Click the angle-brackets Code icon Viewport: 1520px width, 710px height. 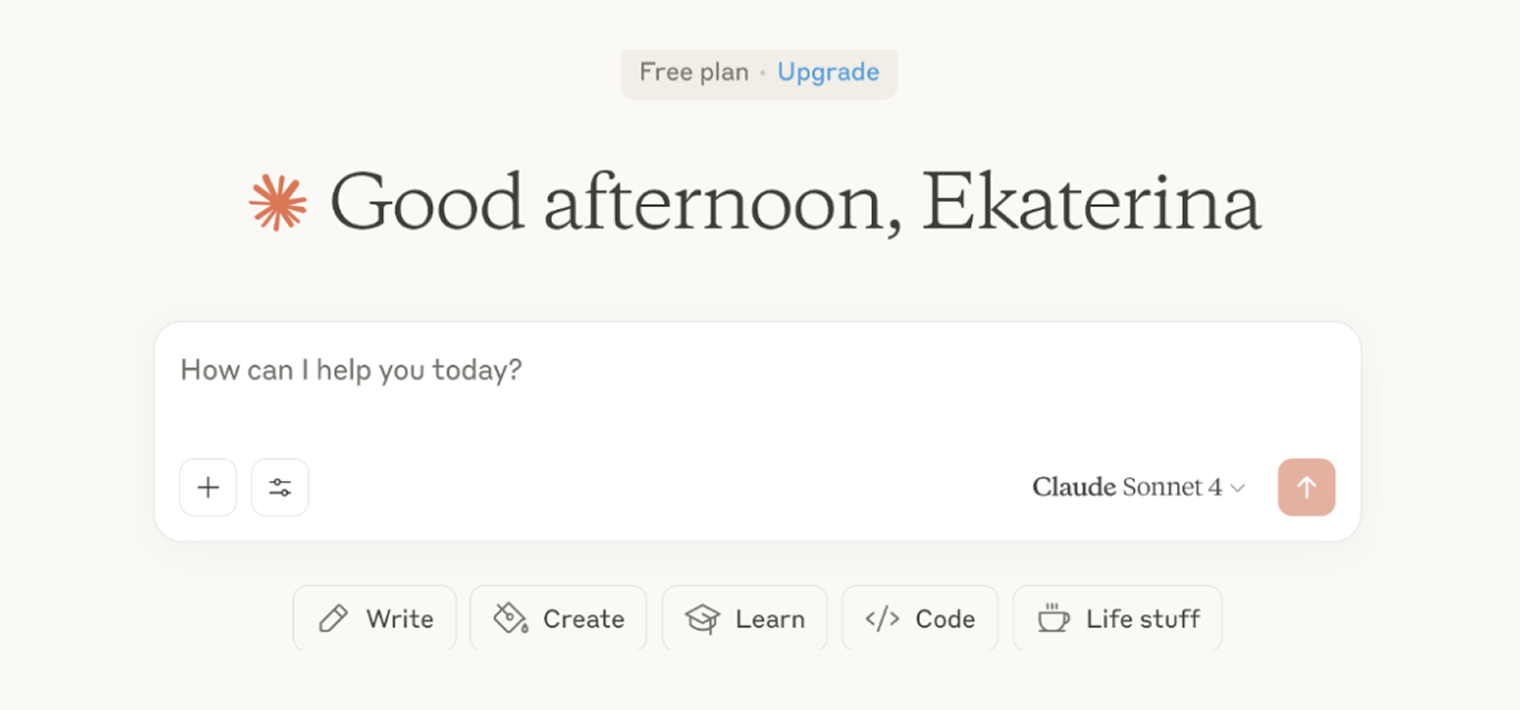pyautogui.click(x=882, y=619)
